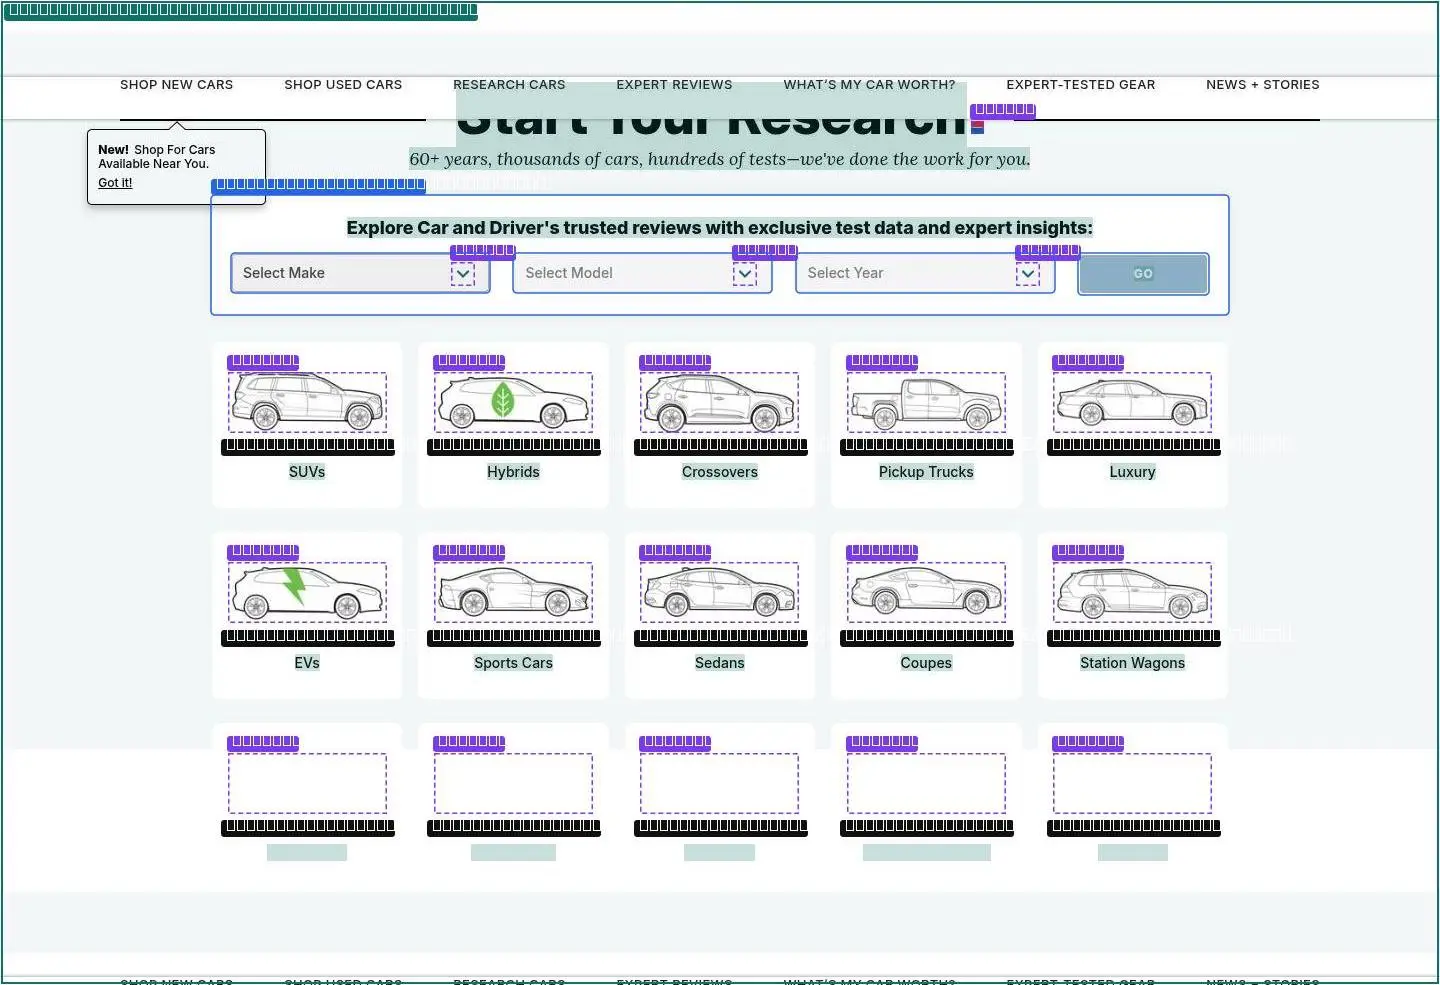Viewport: 1440px width, 985px height.
Task: Open the Luxury car image
Action: pyautogui.click(x=1132, y=402)
